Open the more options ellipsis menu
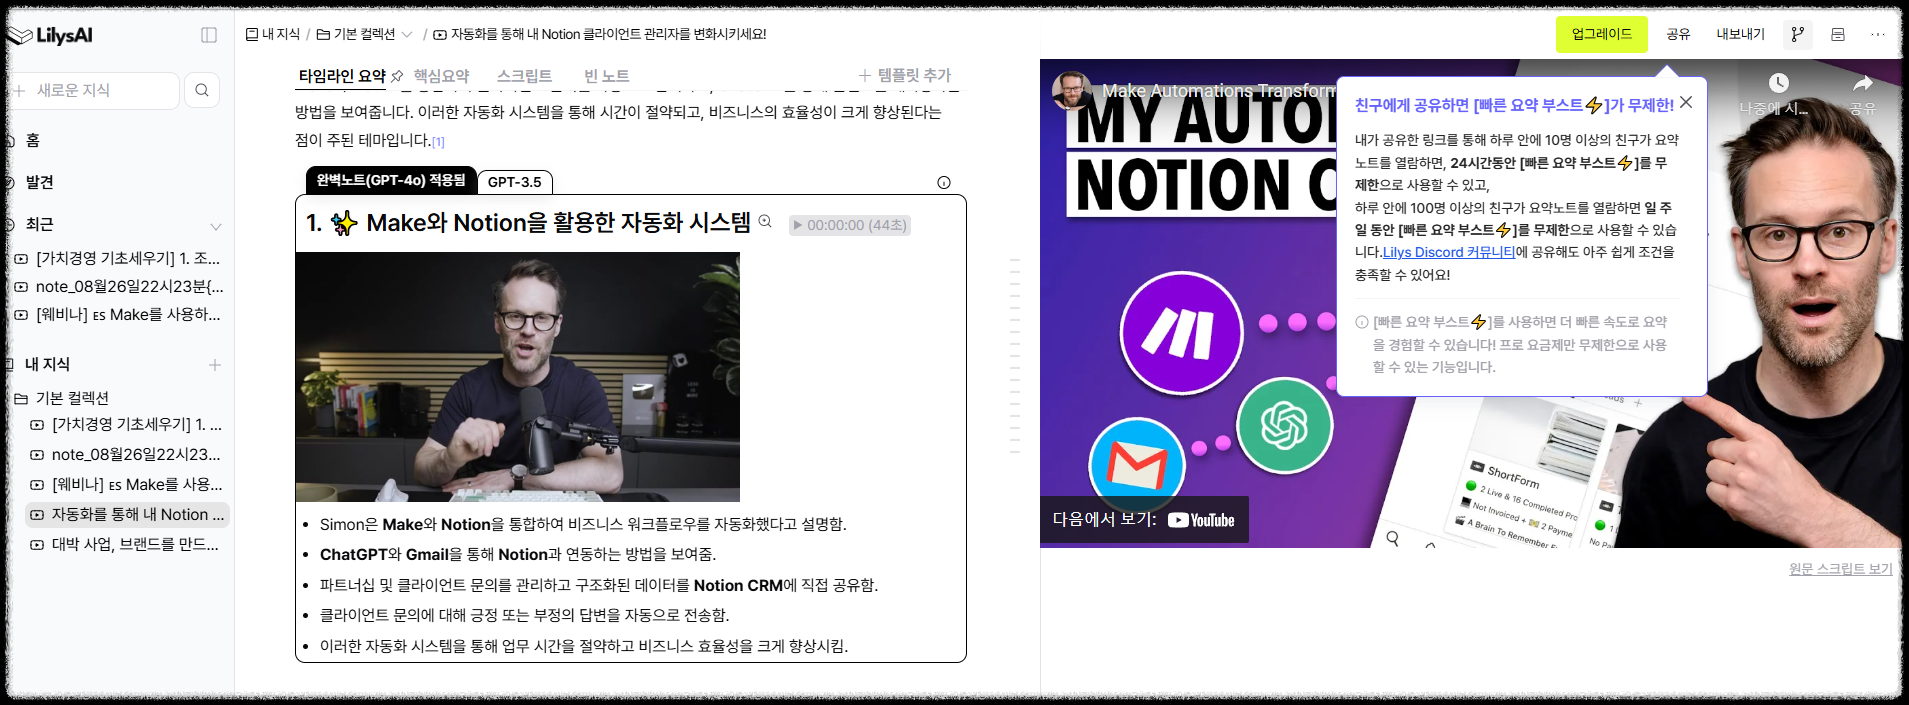1909x705 pixels. pyautogui.click(x=1878, y=34)
